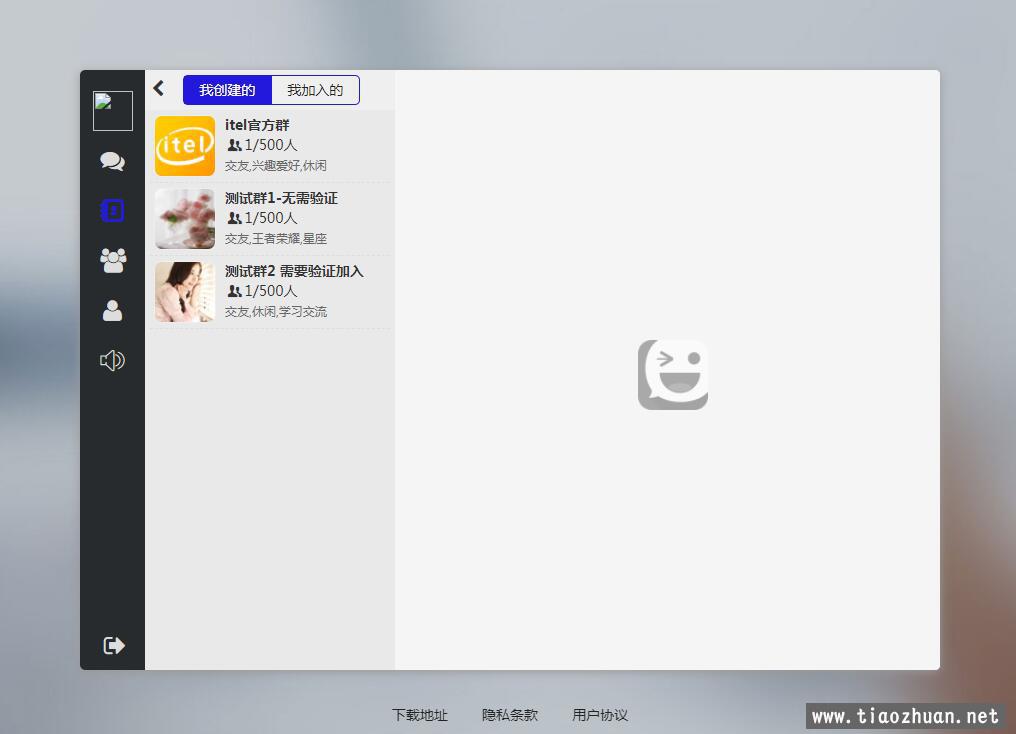Select the itel官方群 group name
The image size is (1016, 734).
tap(257, 125)
